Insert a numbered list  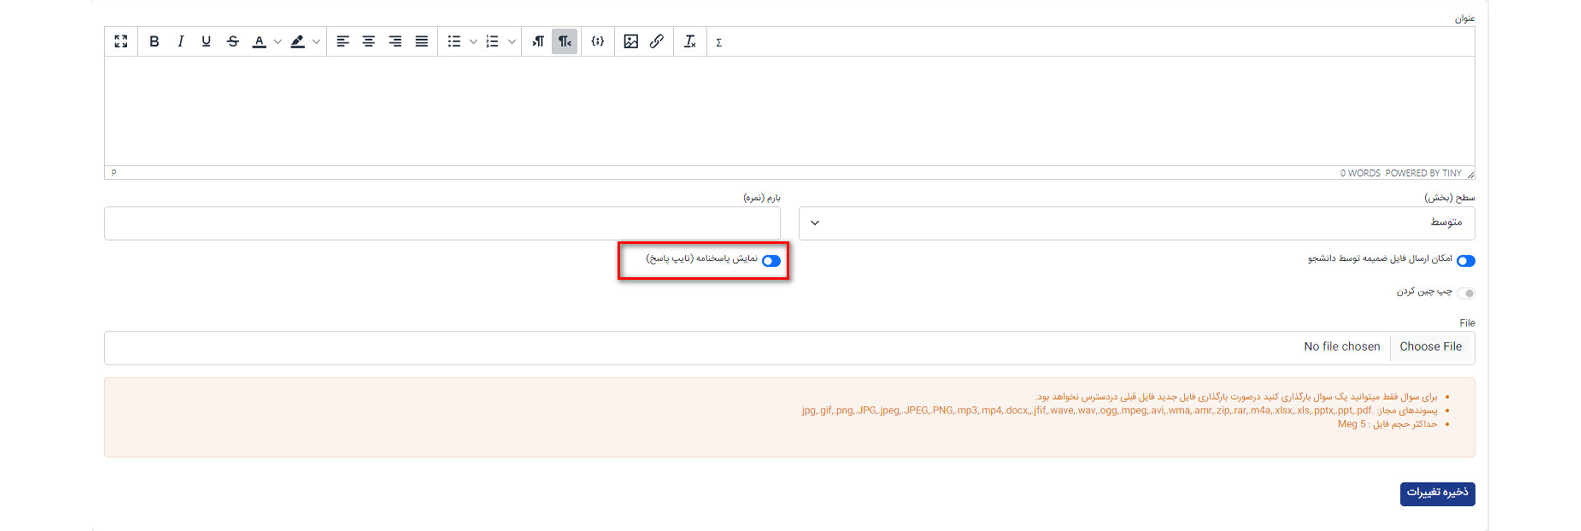[492, 42]
